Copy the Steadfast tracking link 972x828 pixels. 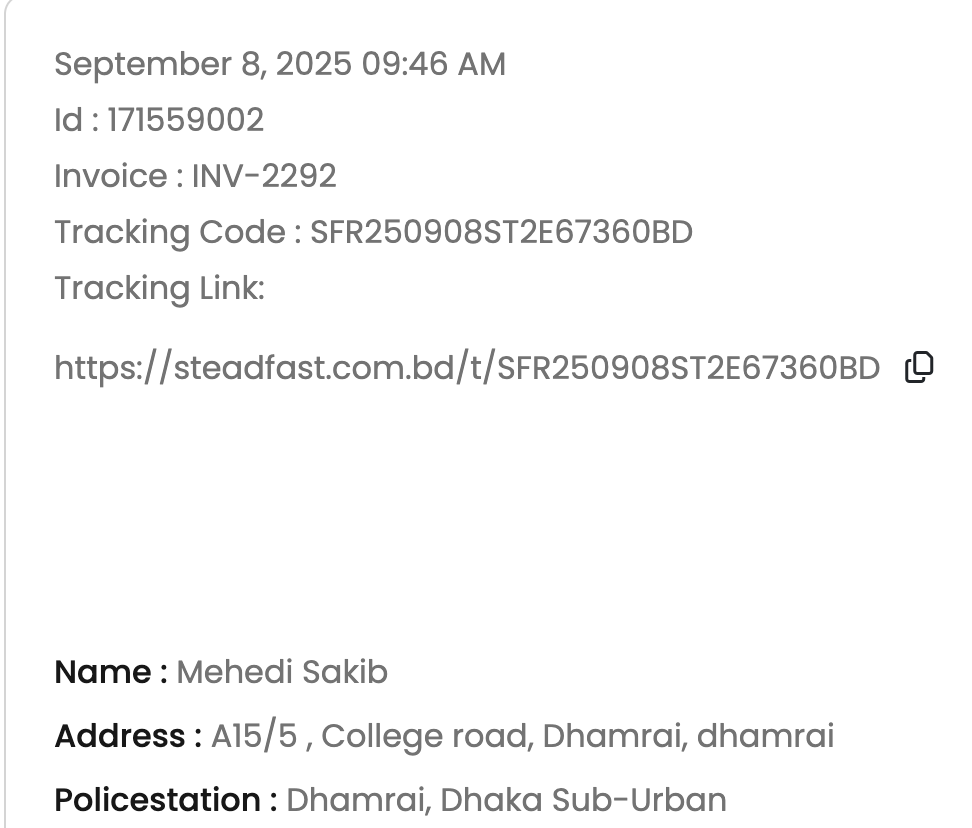point(919,368)
